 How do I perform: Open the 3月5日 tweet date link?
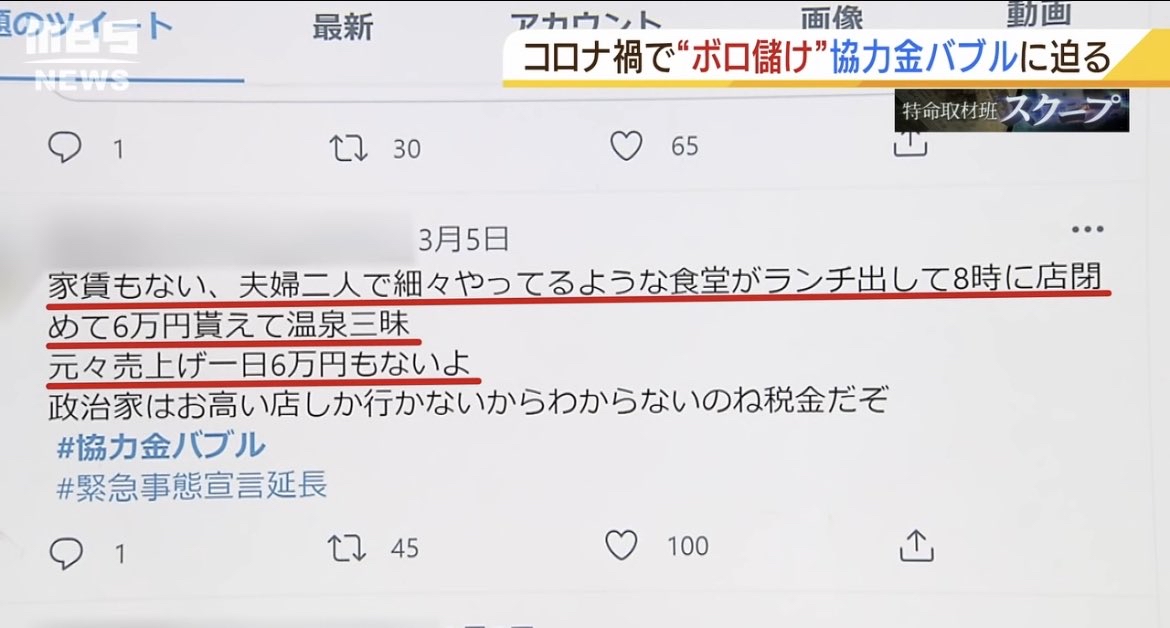(x=463, y=239)
